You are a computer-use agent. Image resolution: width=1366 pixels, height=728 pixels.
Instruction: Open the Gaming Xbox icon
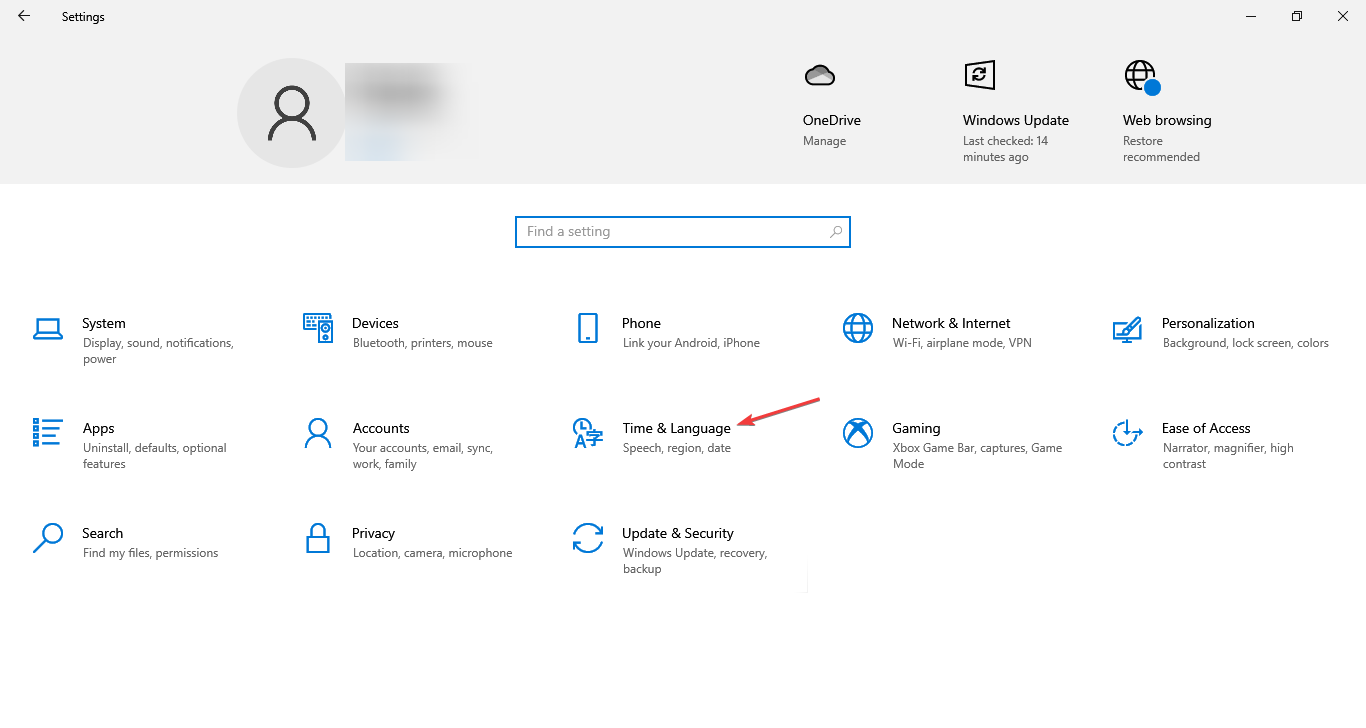(x=858, y=433)
